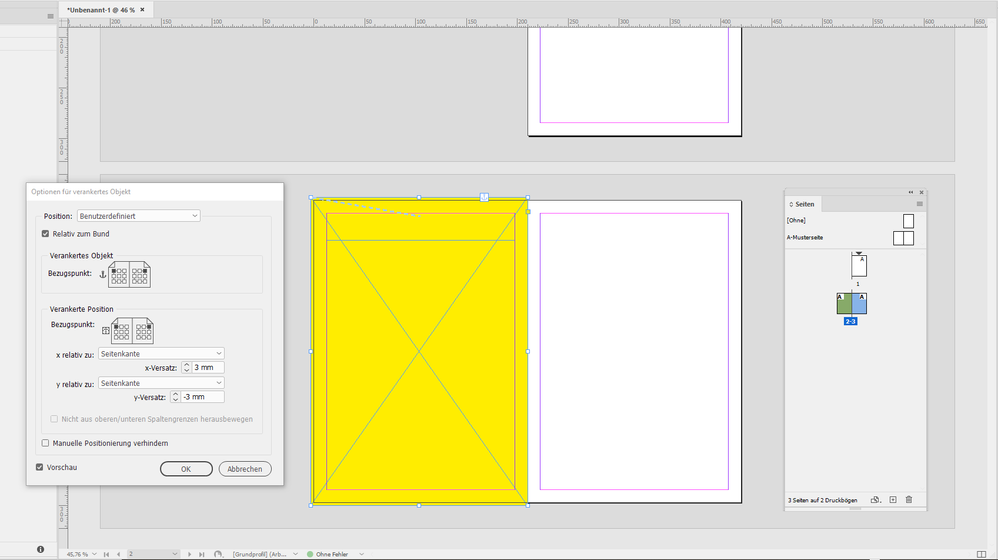Click the A-Musterseite spread thumbnail icon
998x560 pixels.
[903, 238]
